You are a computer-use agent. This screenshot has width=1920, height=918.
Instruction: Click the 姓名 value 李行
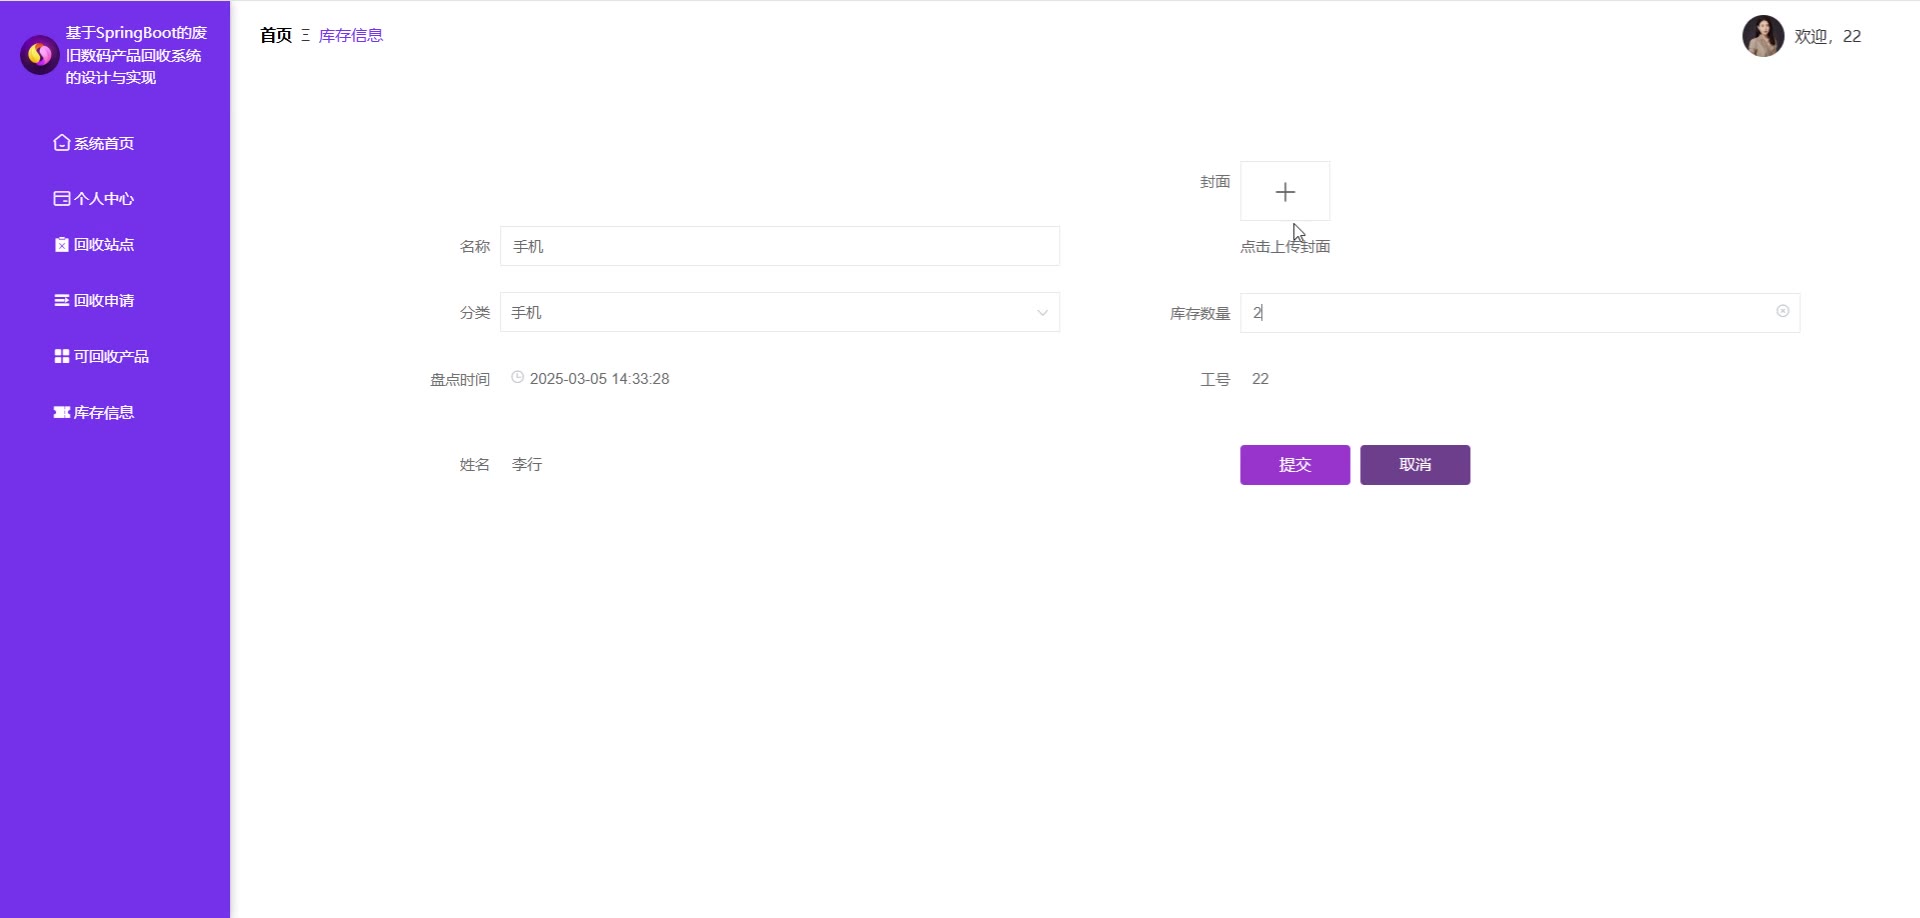coord(527,465)
